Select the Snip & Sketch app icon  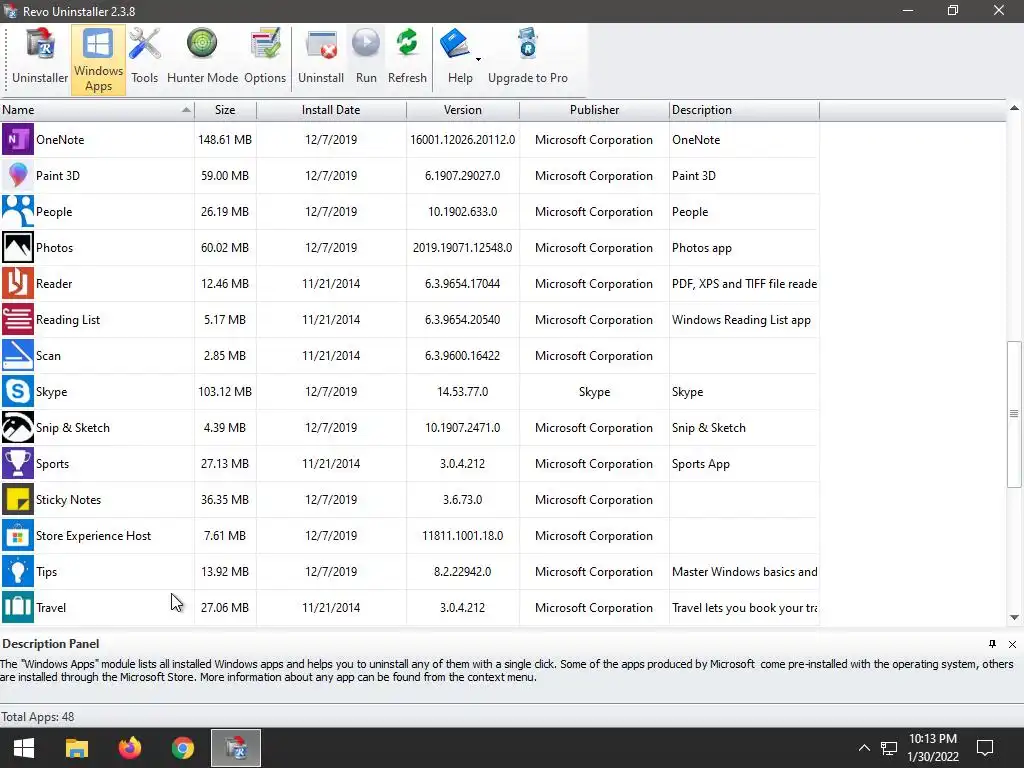point(18,427)
